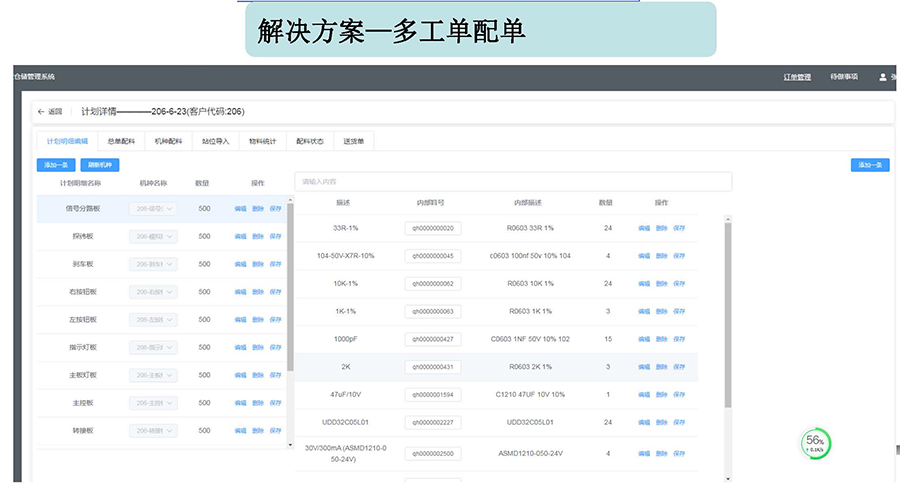Switch to the 总单配料 tab

[x=121, y=141]
